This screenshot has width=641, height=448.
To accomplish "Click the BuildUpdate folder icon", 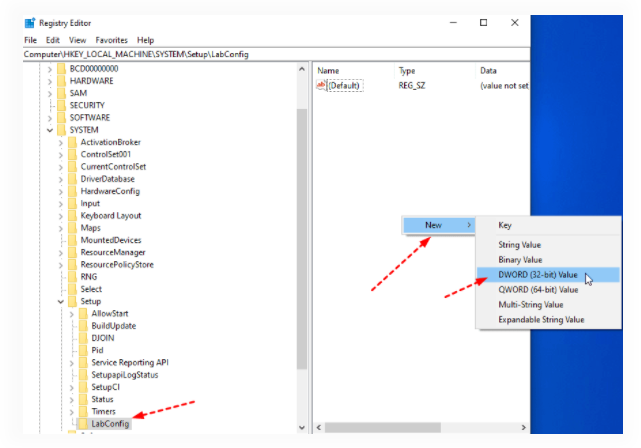I will 83,326.
